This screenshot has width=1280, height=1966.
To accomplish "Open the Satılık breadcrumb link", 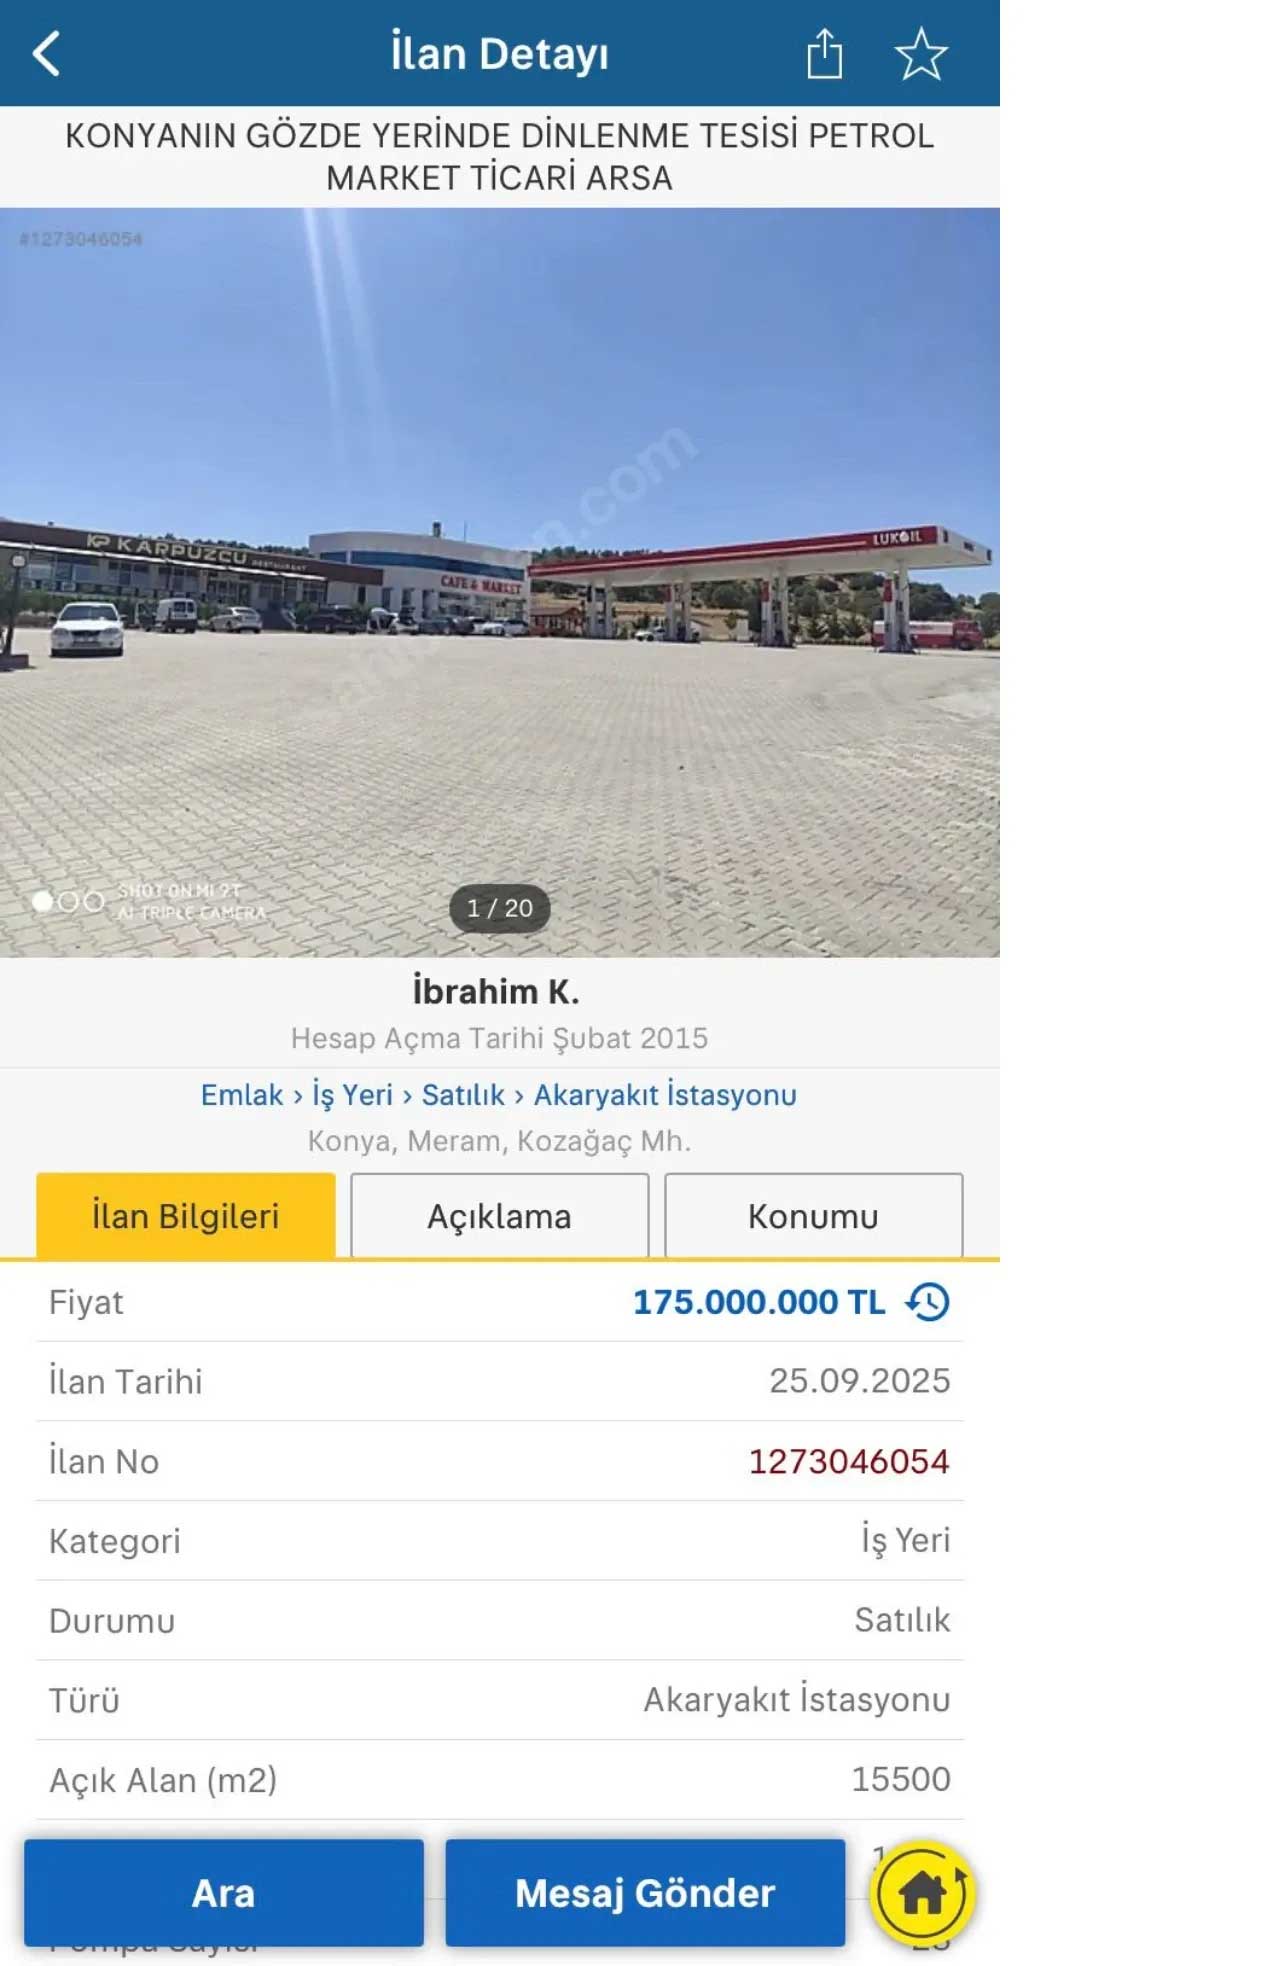I will tap(464, 1094).
